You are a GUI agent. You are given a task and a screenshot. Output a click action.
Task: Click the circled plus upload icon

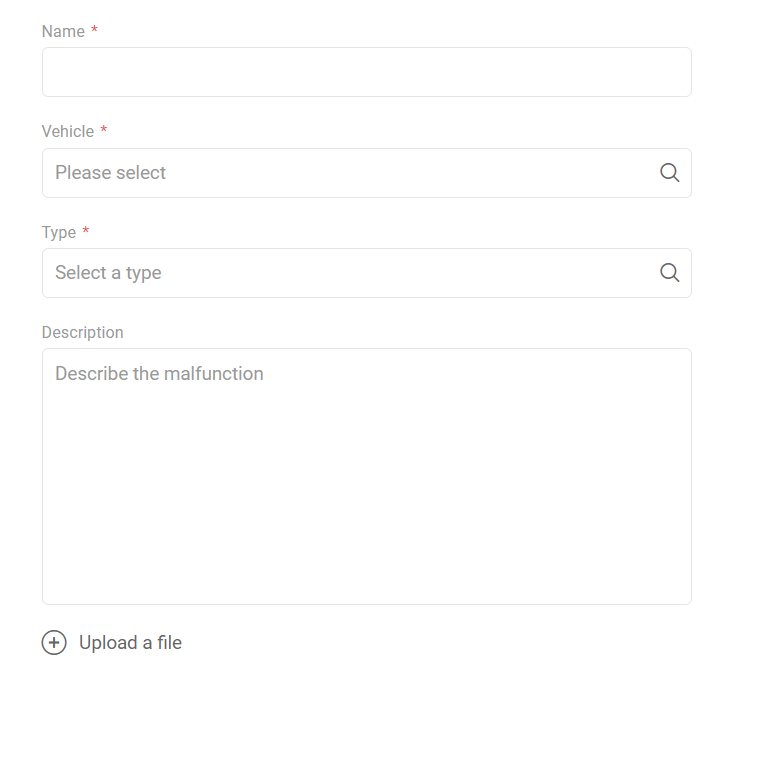click(x=54, y=642)
